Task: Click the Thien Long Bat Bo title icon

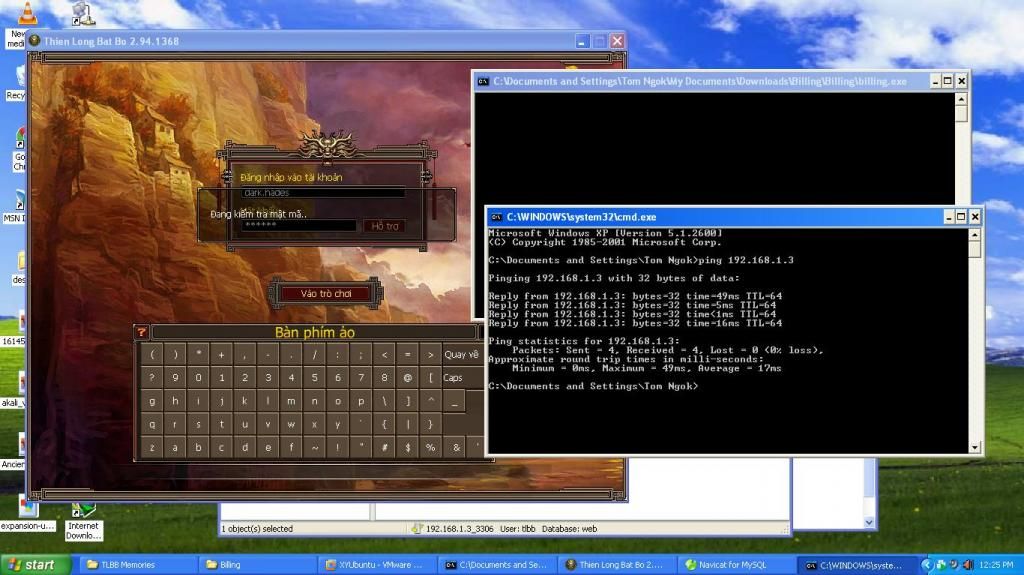Action: tap(35, 41)
